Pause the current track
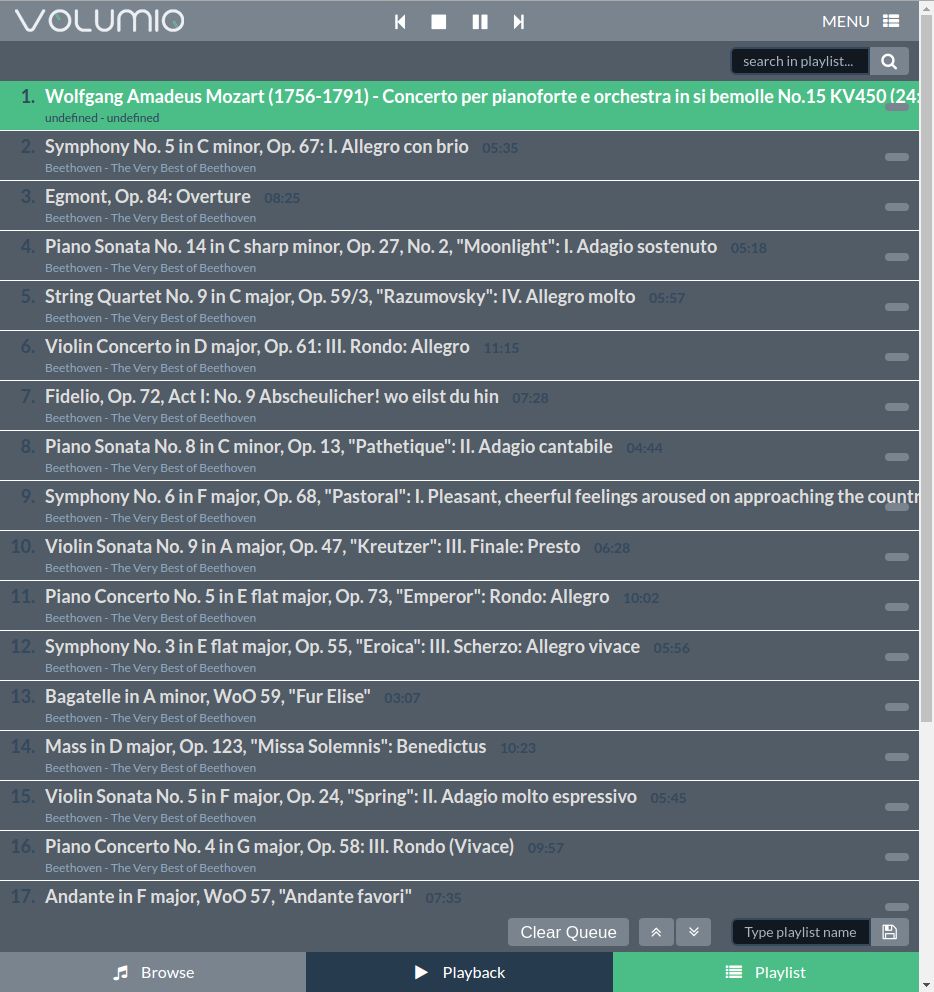 (480, 22)
